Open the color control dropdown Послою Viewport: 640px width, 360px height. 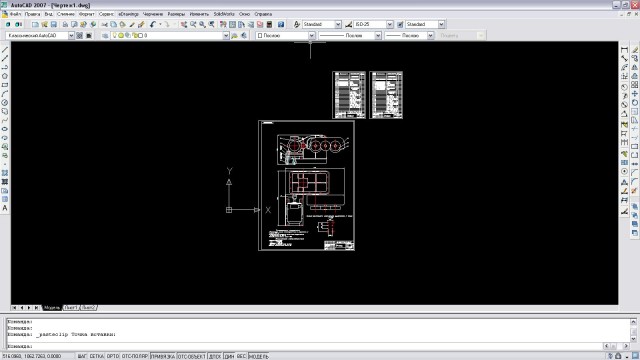285,36
